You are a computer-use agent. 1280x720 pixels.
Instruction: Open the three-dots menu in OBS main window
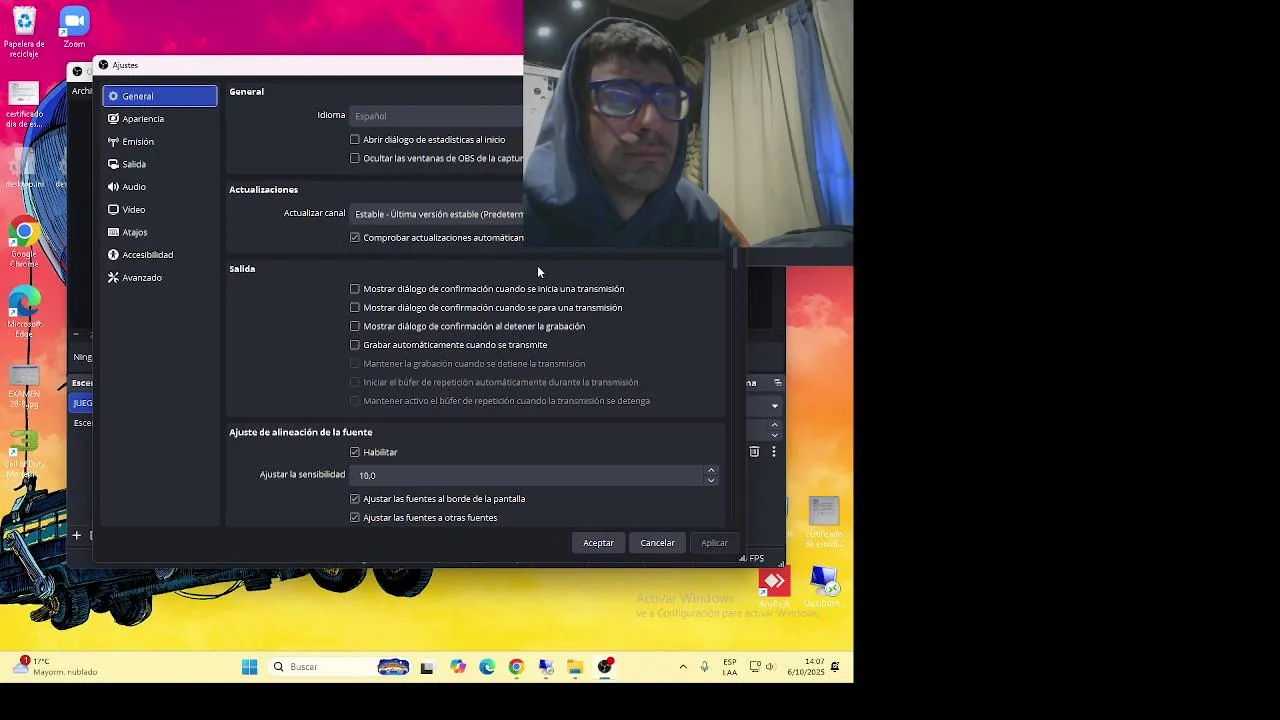click(x=773, y=452)
